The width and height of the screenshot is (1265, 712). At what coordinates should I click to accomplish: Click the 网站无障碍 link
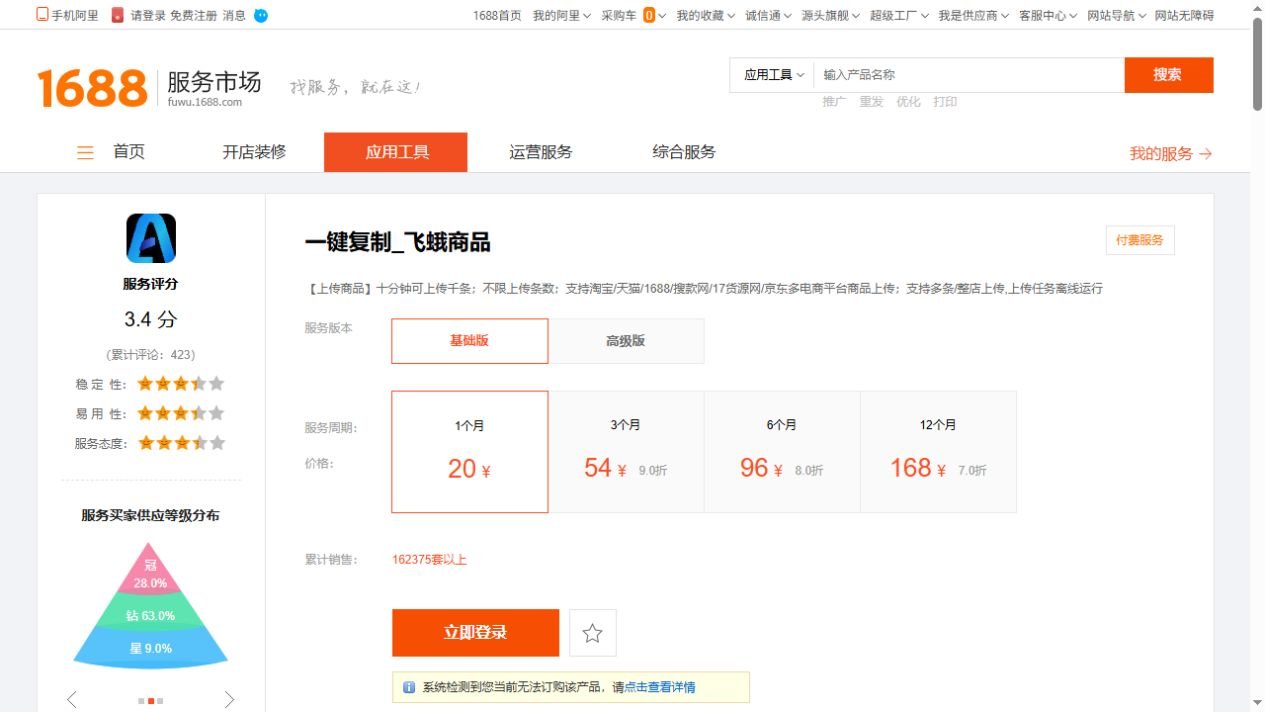1184,15
